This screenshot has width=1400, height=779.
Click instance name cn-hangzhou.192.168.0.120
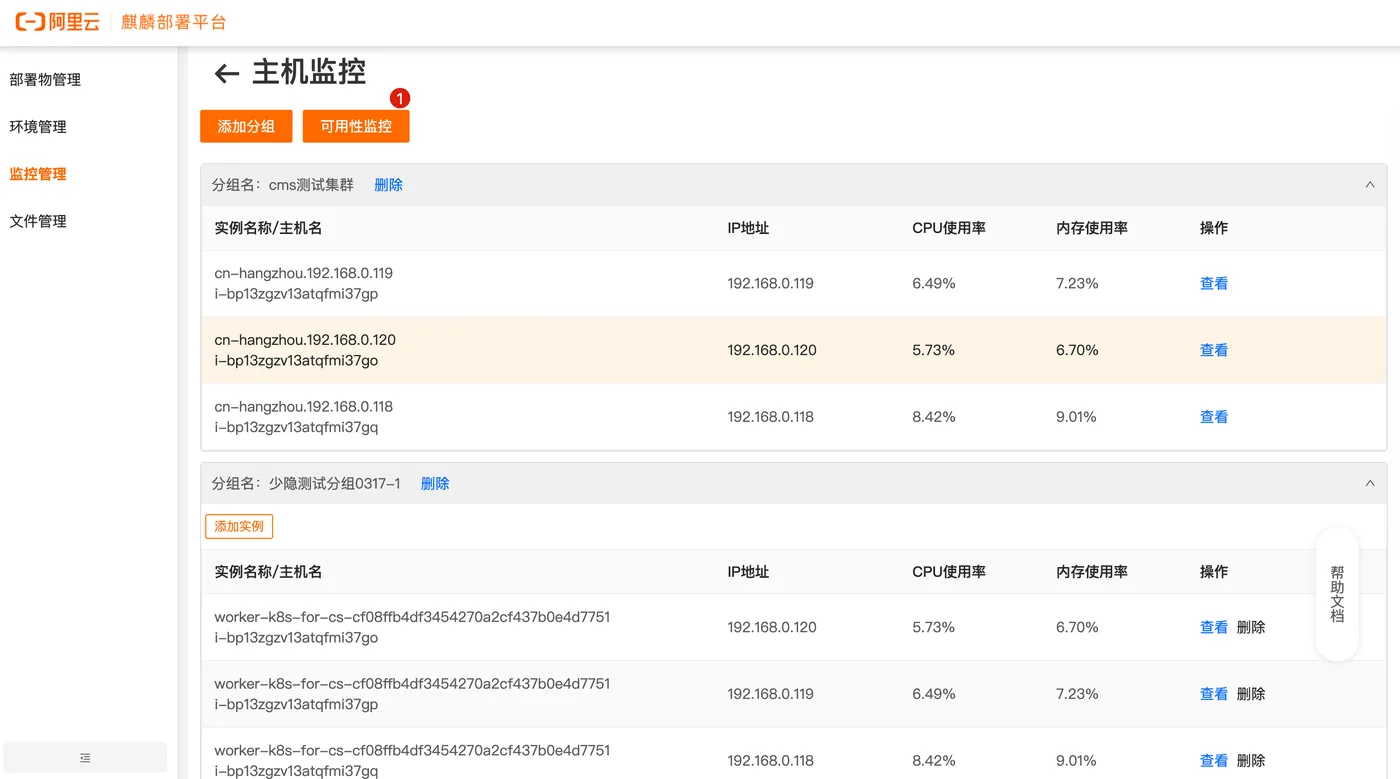[305, 340]
